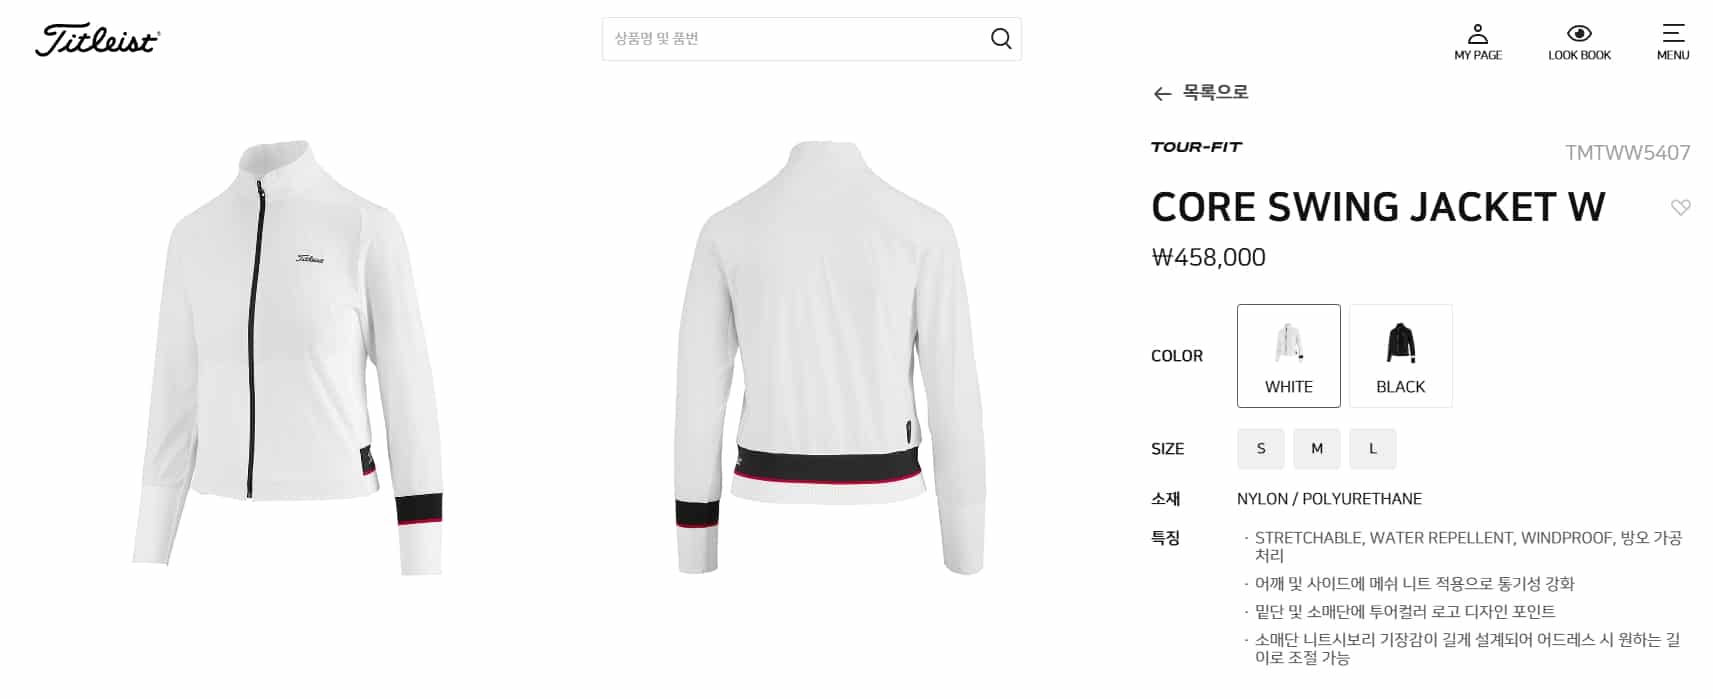View the back jacket image
Viewport: 1713px width, 699px height.
pyautogui.click(x=831, y=357)
